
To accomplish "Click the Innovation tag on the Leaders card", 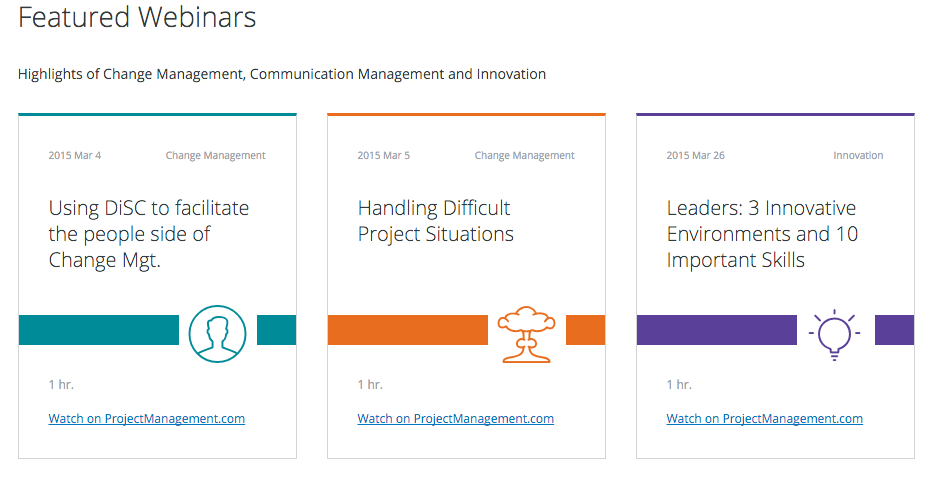I will tap(858, 156).
